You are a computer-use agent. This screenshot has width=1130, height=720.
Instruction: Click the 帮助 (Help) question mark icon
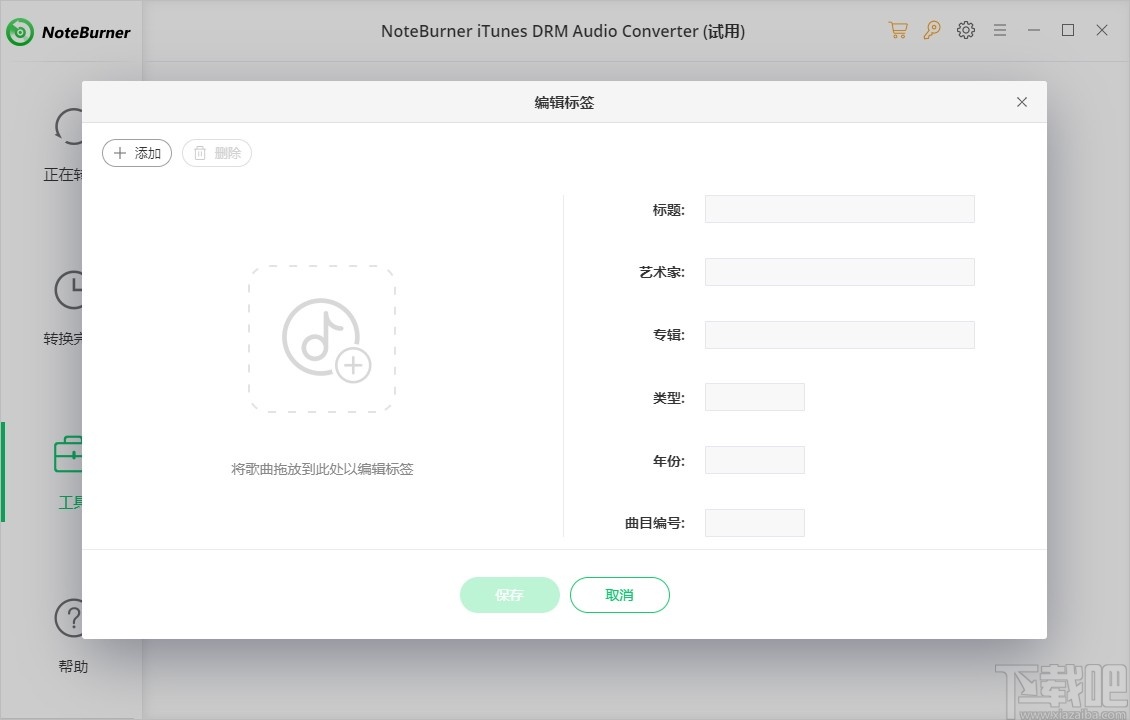(x=70, y=618)
